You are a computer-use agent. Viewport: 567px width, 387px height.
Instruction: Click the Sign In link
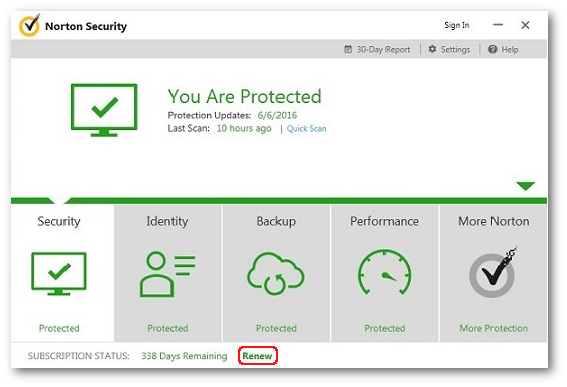457,25
